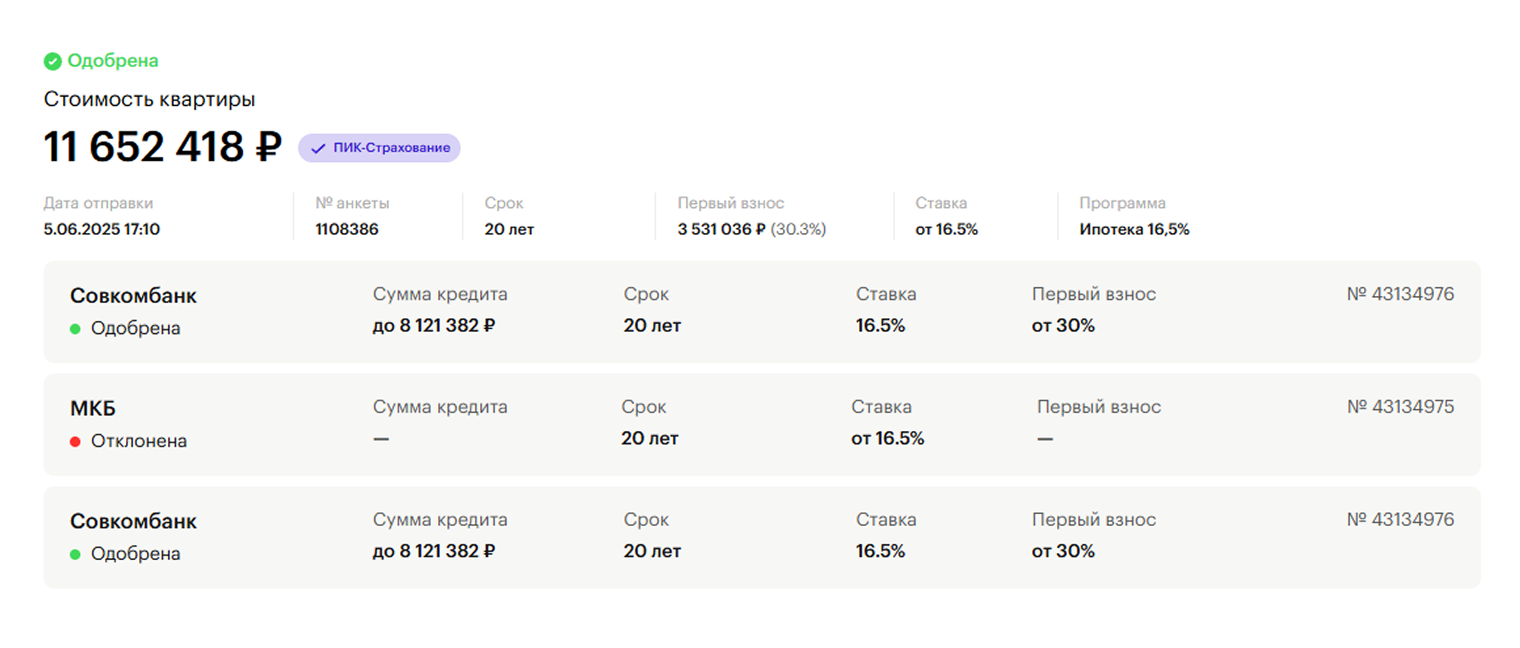Expand the Совкомбанк application card

760,311
